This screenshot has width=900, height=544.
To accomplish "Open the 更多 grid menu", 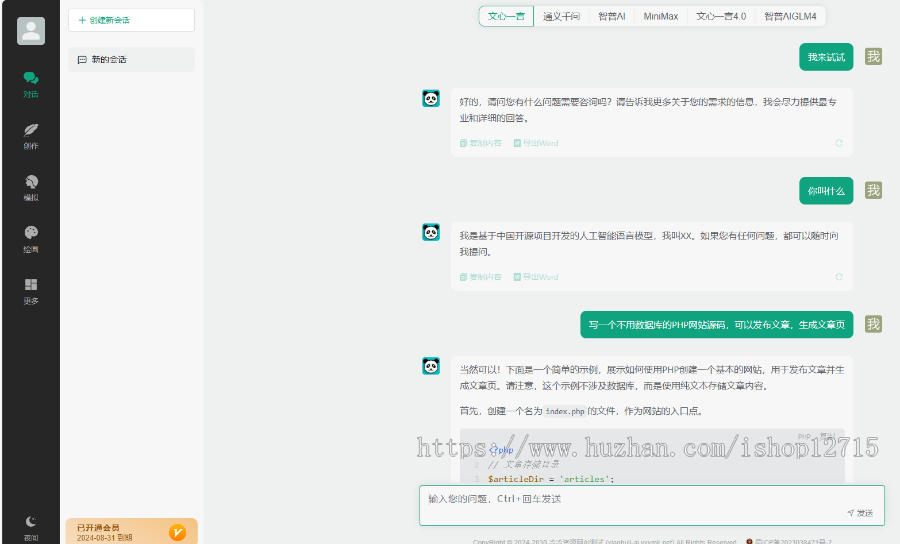I will (x=31, y=292).
